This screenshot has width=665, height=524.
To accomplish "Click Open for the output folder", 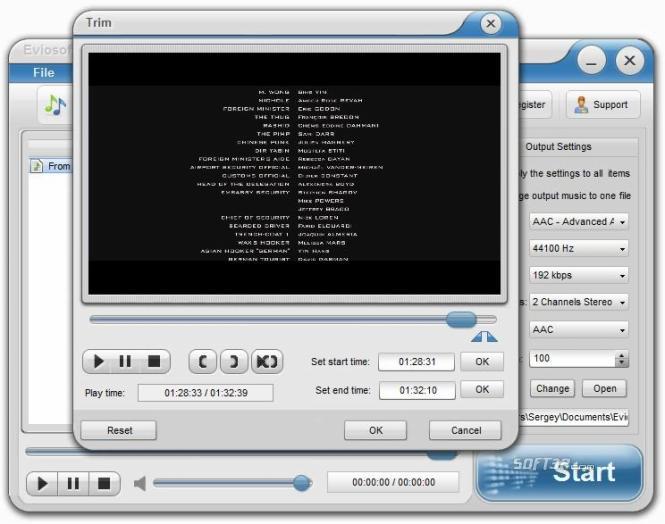I will 604,388.
